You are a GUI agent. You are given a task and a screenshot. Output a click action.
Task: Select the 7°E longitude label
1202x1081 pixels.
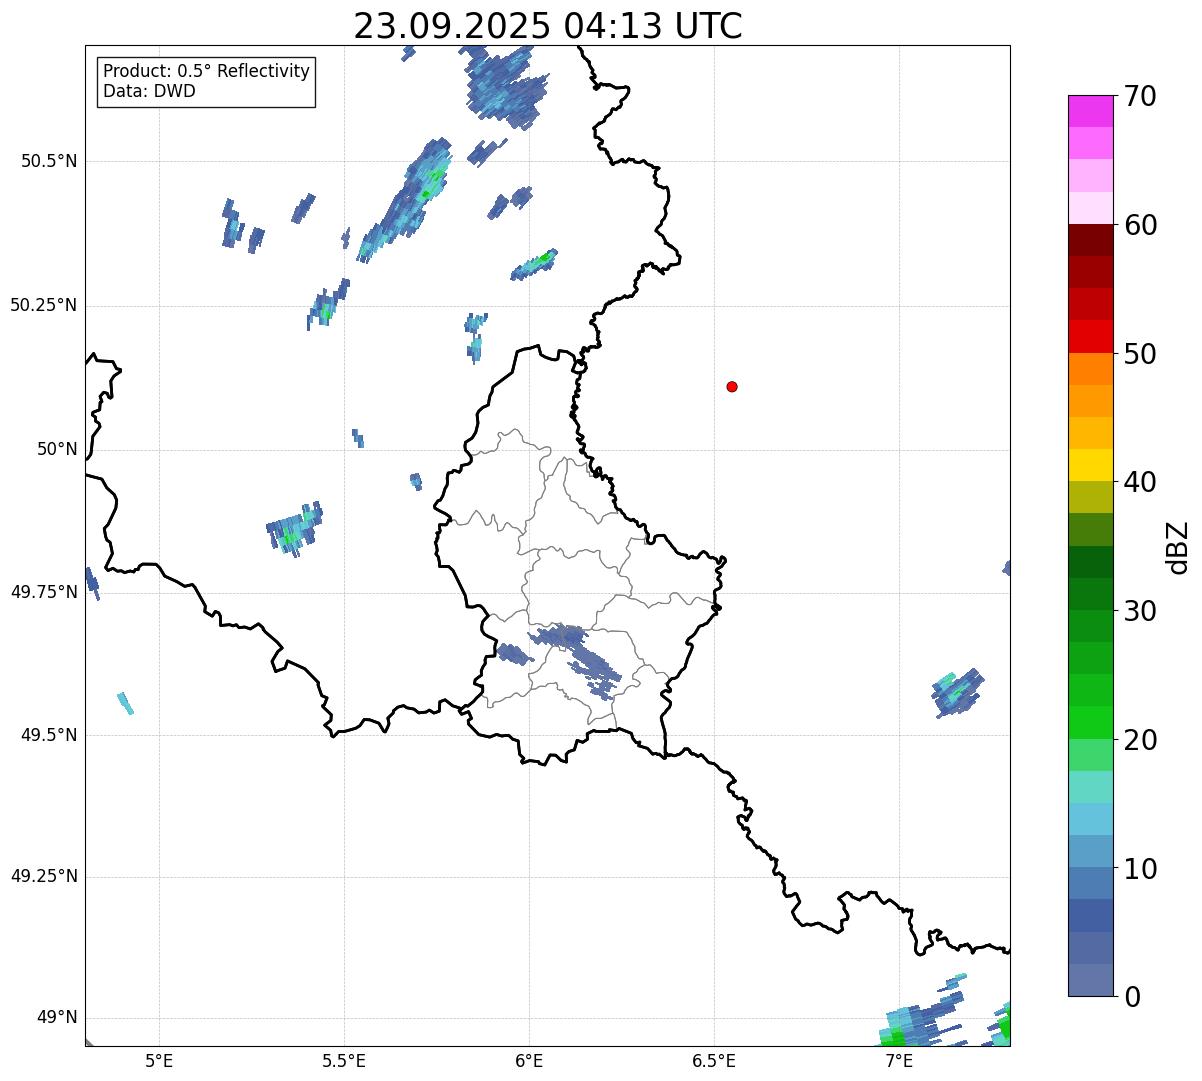tap(899, 1060)
